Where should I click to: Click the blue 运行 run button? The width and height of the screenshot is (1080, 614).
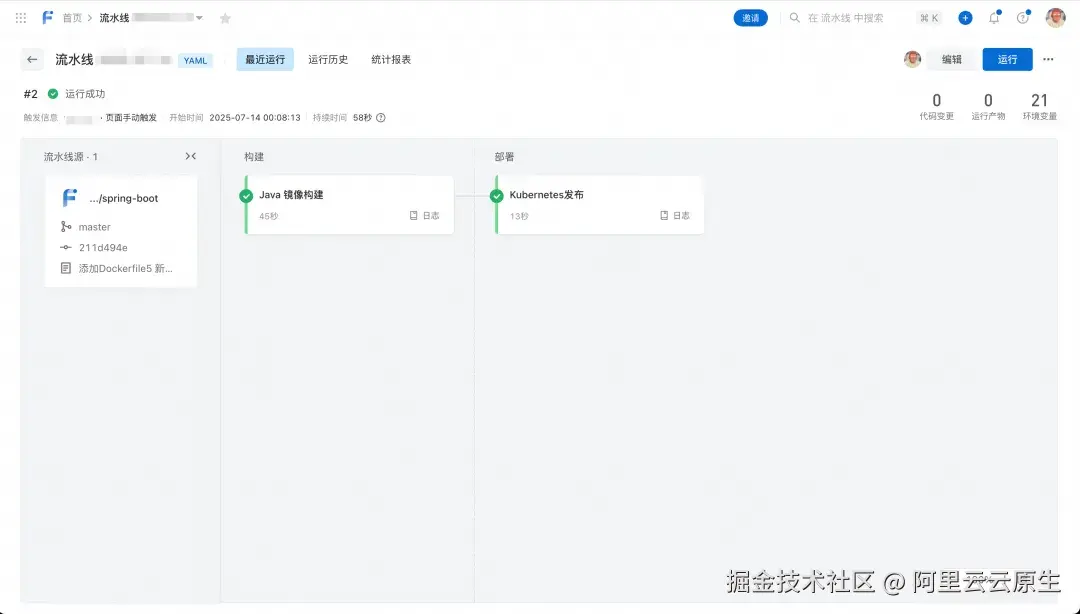(1007, 59)
